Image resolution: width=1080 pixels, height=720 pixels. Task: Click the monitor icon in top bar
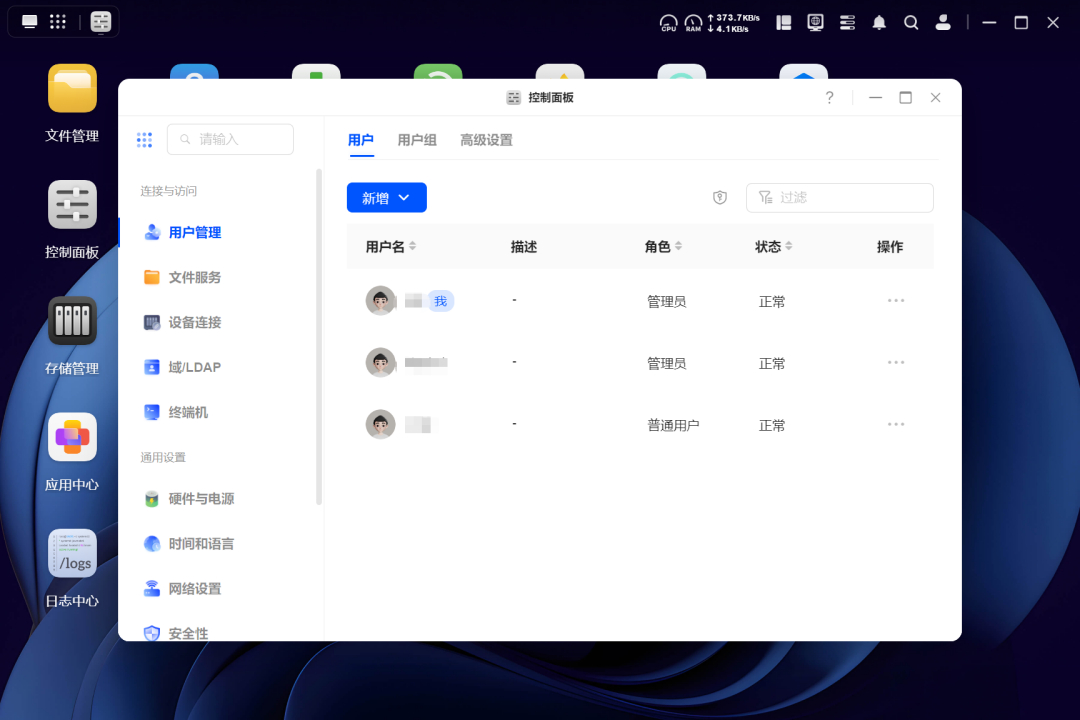coord(816,23)
